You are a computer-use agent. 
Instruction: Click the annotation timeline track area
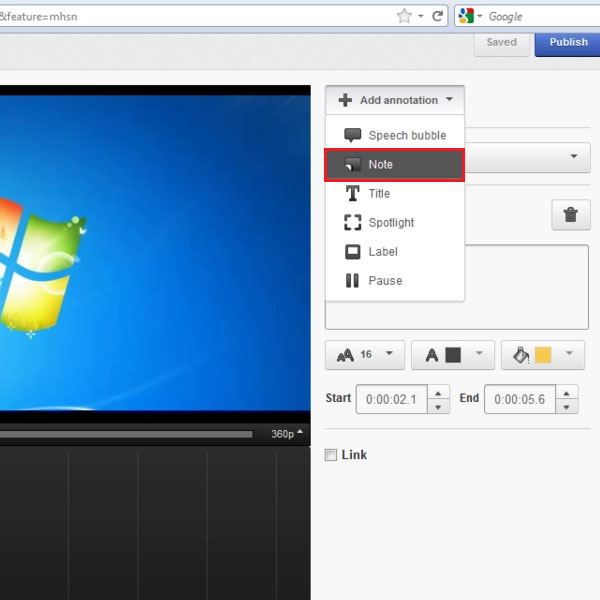155,524
